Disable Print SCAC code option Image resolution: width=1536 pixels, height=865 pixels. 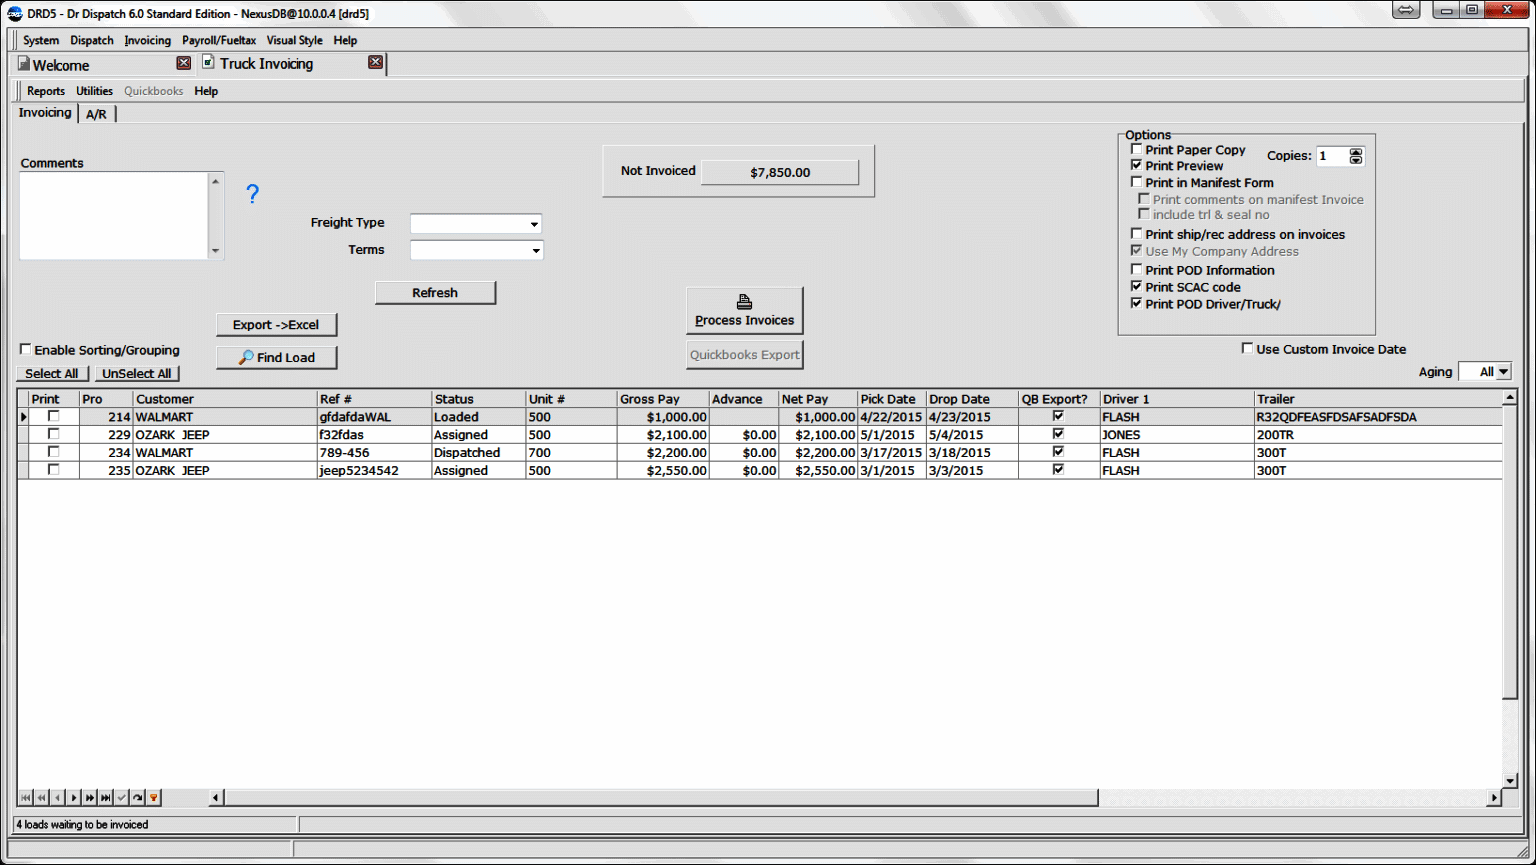click(1137, 287)
